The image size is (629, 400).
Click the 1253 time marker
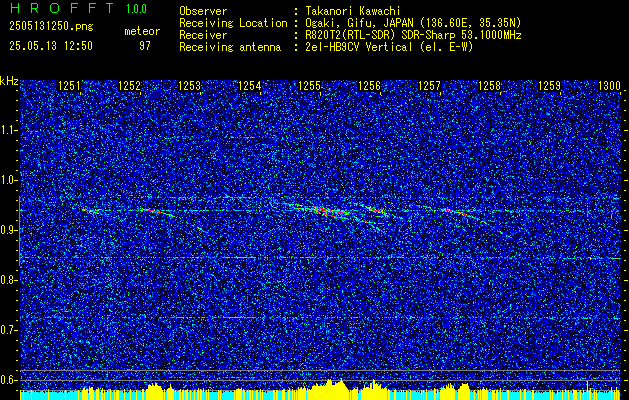(x=189, y=86)
